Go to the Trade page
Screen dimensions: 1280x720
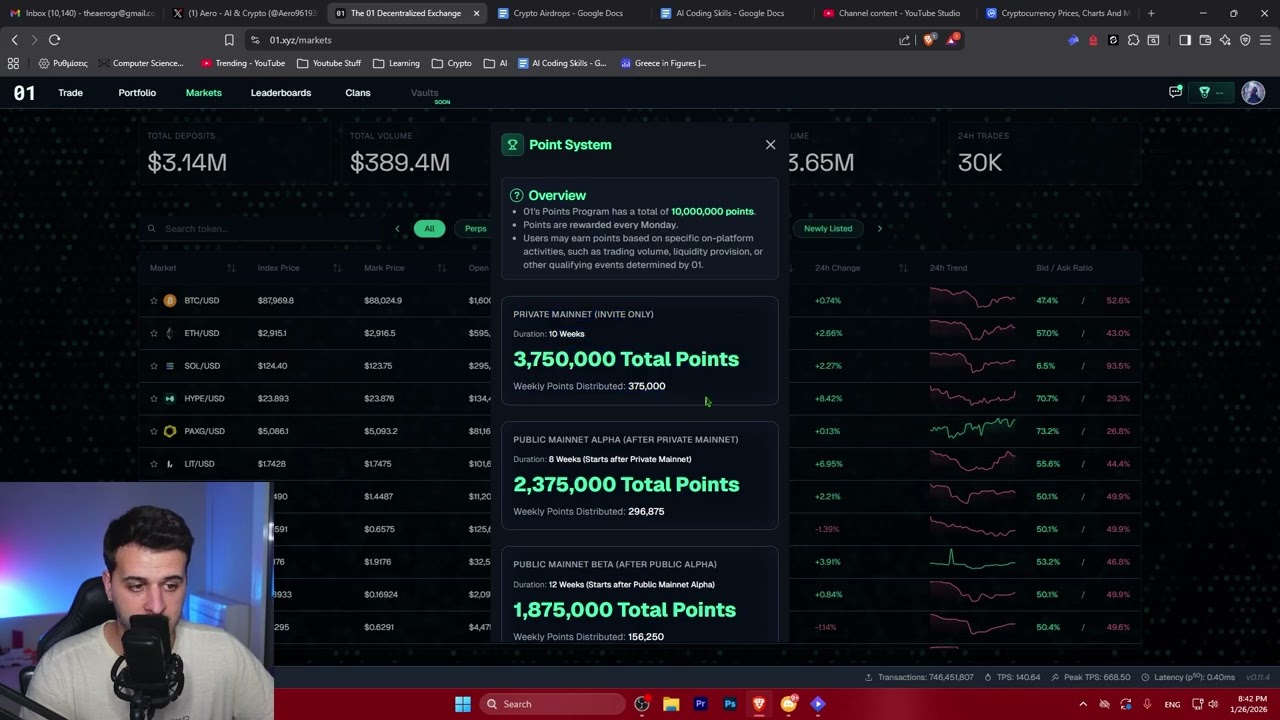70,93
